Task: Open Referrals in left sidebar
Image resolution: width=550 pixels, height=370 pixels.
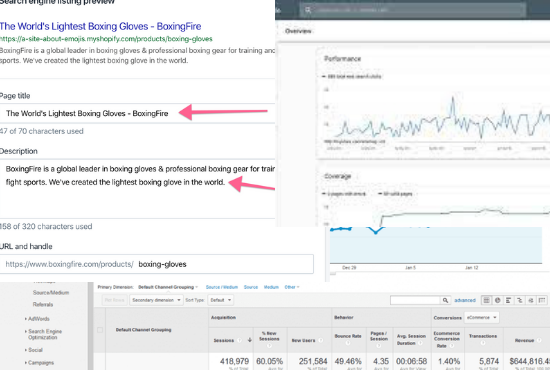Action: [x=43, y=304]
